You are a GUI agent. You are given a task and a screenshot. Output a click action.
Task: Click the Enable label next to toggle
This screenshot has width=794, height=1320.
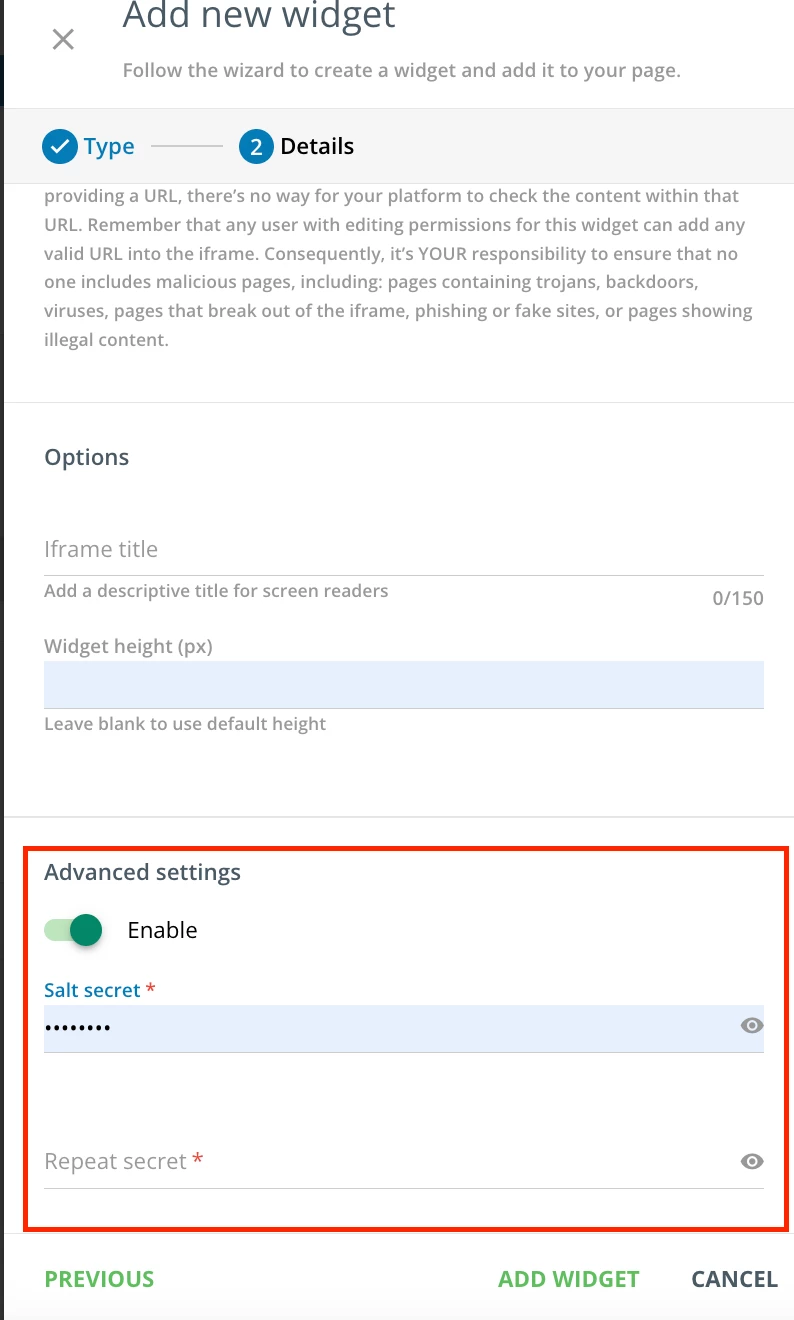pyautogui.click(x=162, y=930)
